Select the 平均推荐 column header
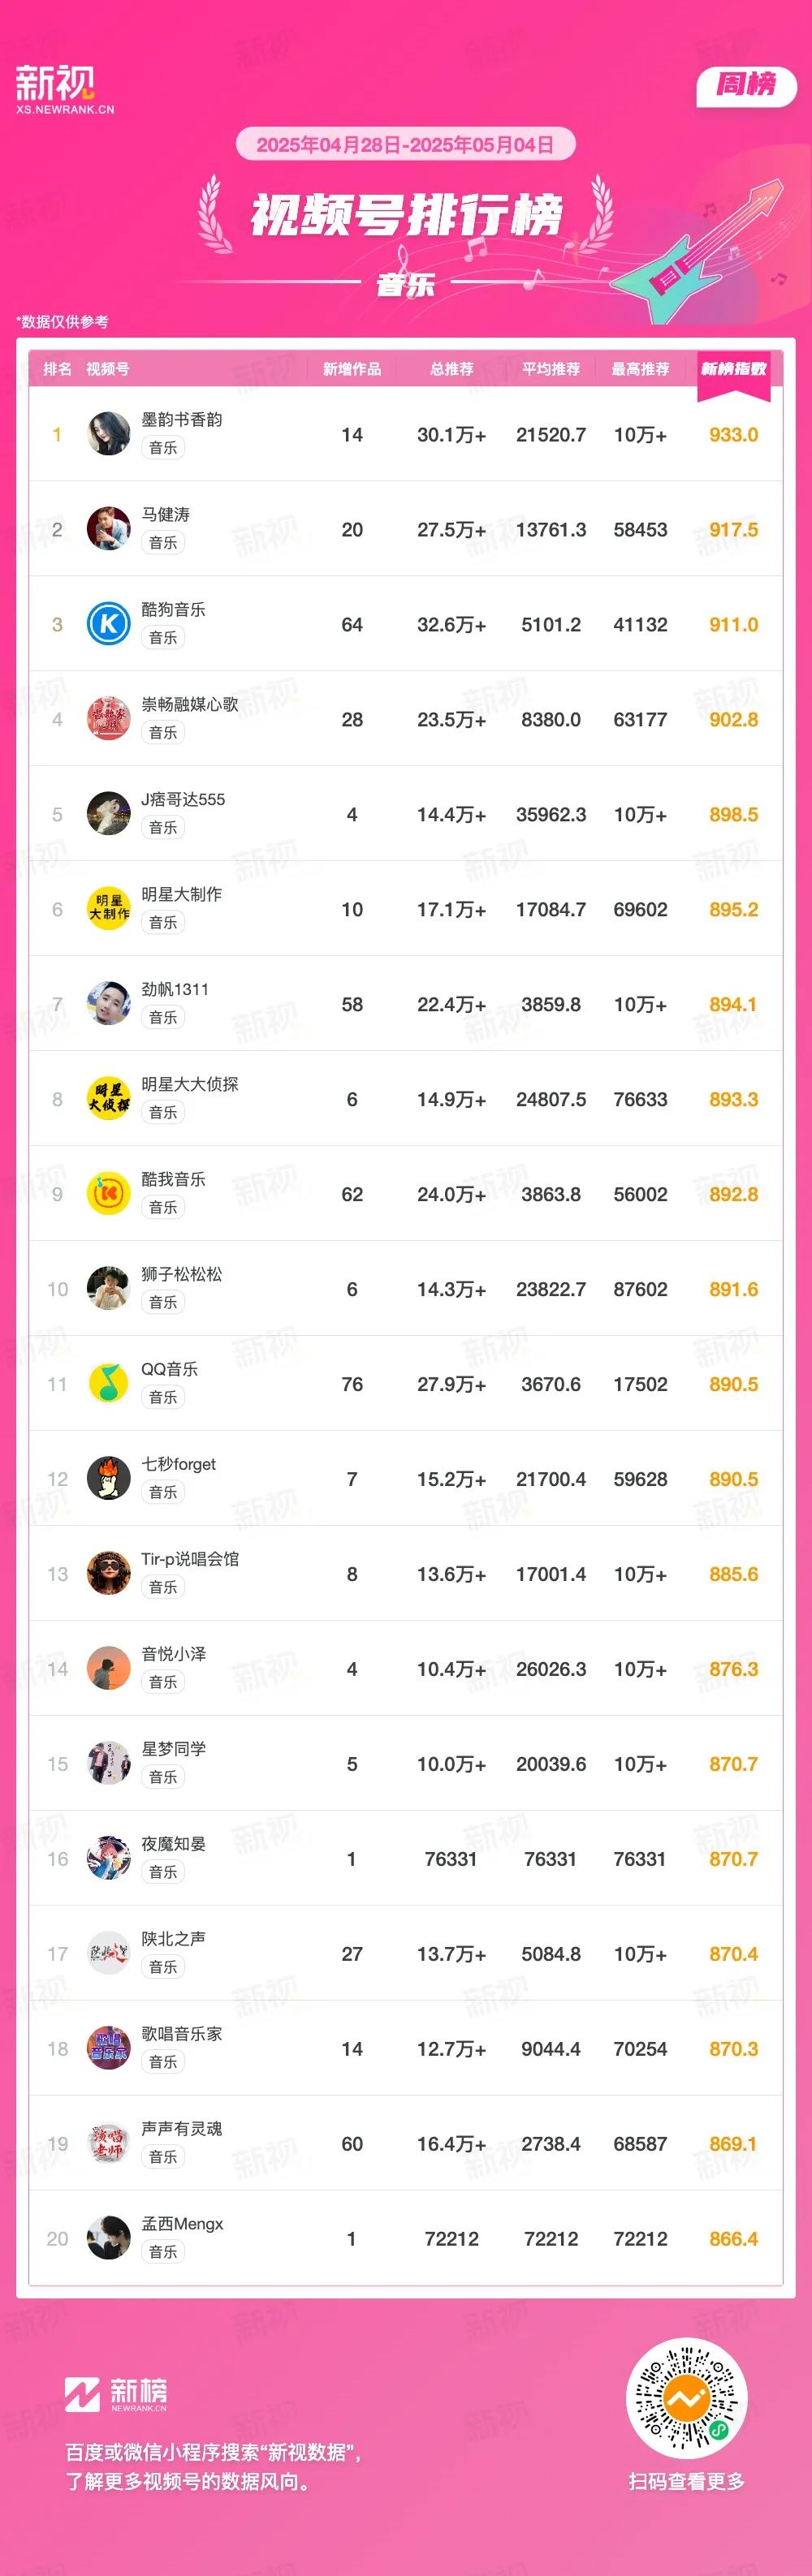 551,369
